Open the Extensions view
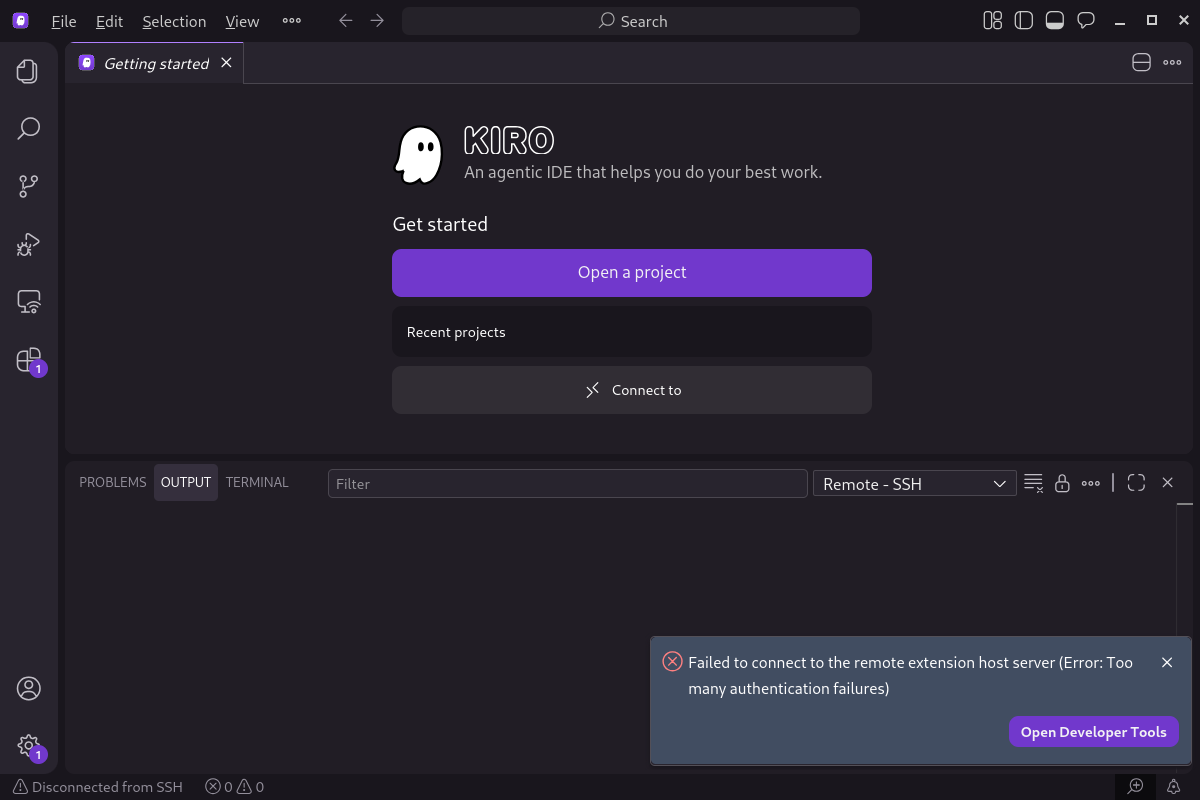The width and height of the screenshot is (1200, 800). 28,360
